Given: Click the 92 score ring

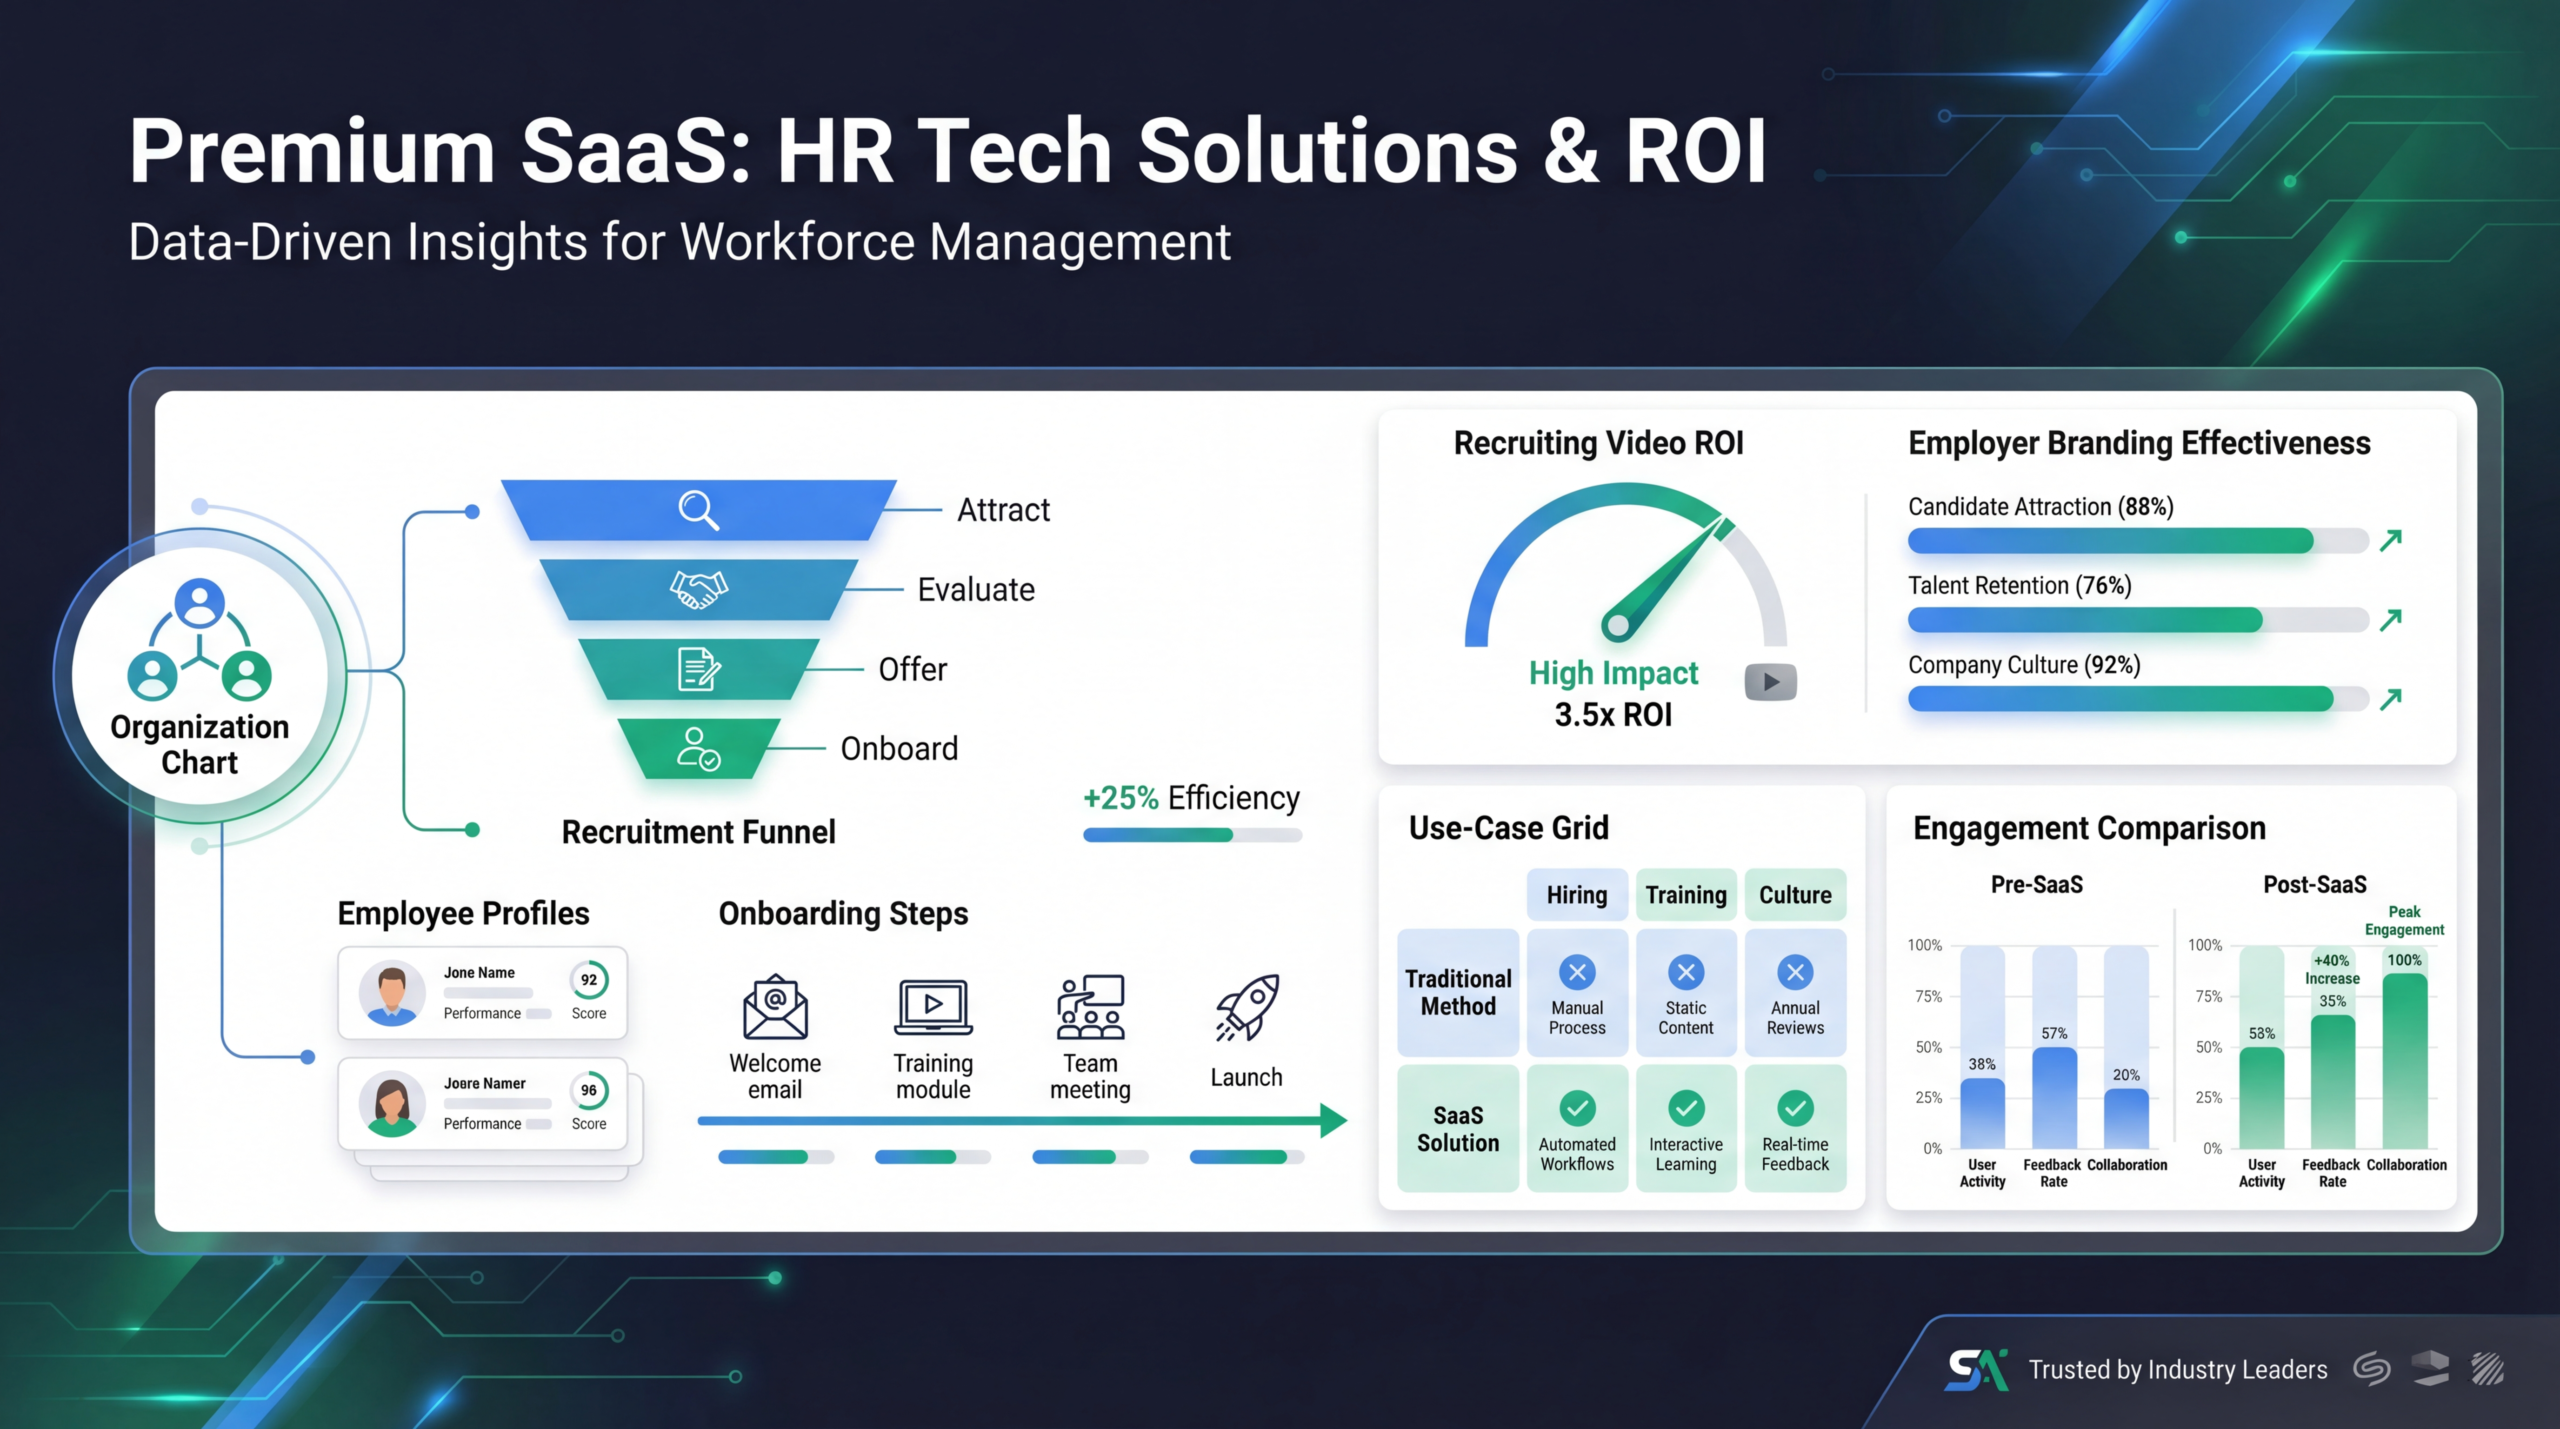Looking at the screenshot, I should click(589, 980).
